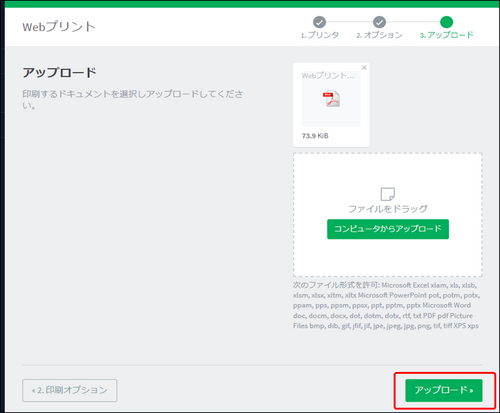Viewport: 500px width, 413px height.
Task: Click the 印刷するドキュメント instruction text
Action: click(133, 99)
